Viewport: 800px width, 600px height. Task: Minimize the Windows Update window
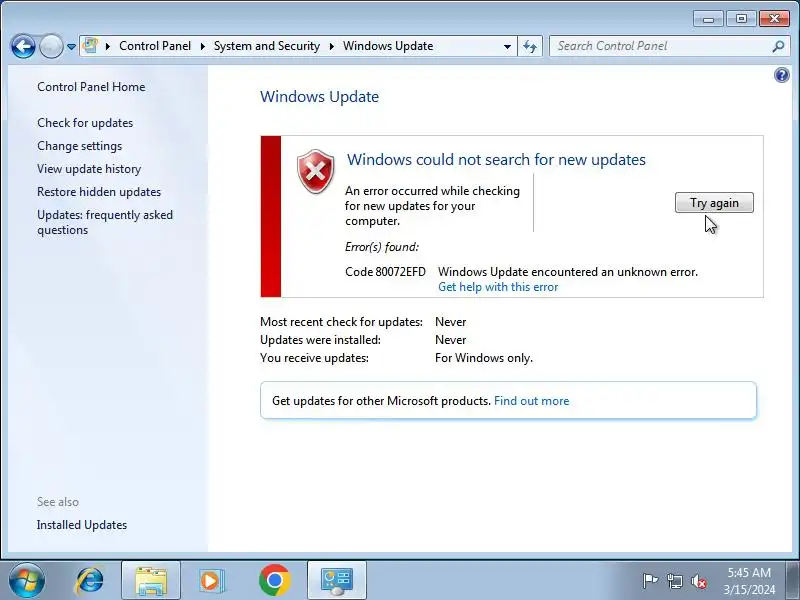point(708,19)
